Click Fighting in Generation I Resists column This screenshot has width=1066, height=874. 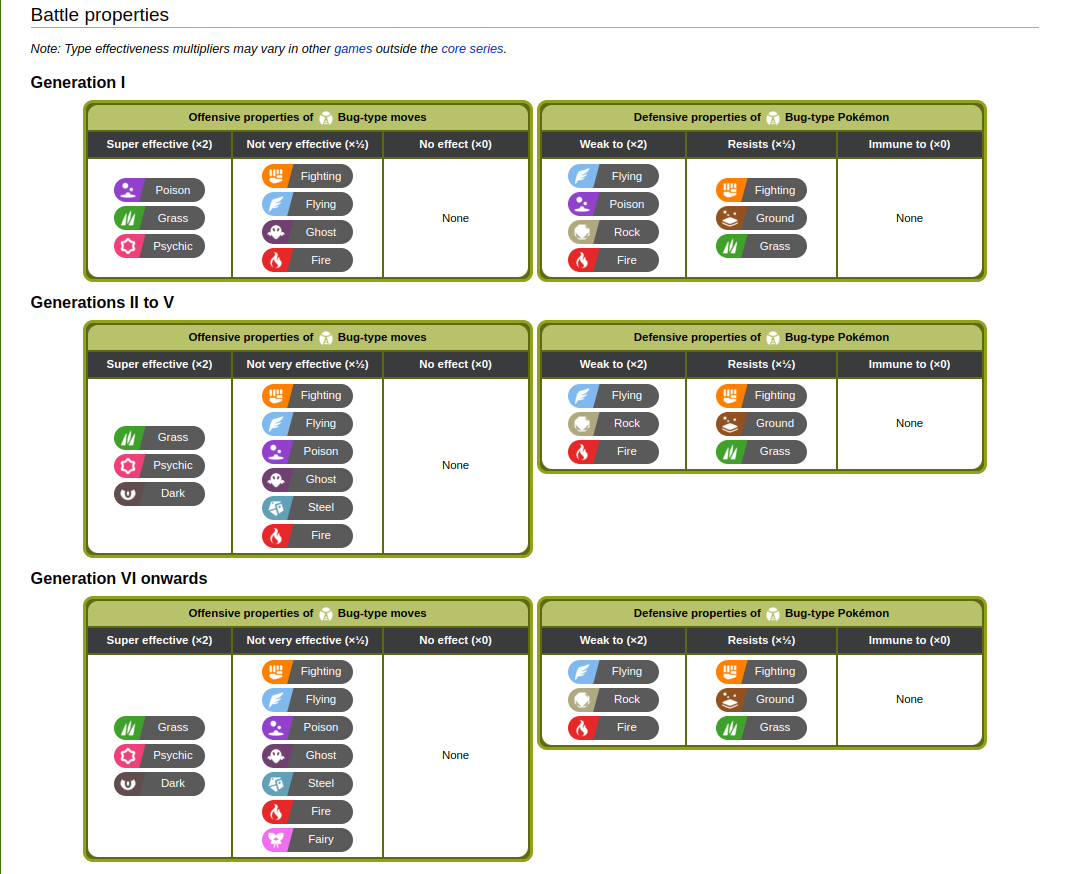pos(761,190)
